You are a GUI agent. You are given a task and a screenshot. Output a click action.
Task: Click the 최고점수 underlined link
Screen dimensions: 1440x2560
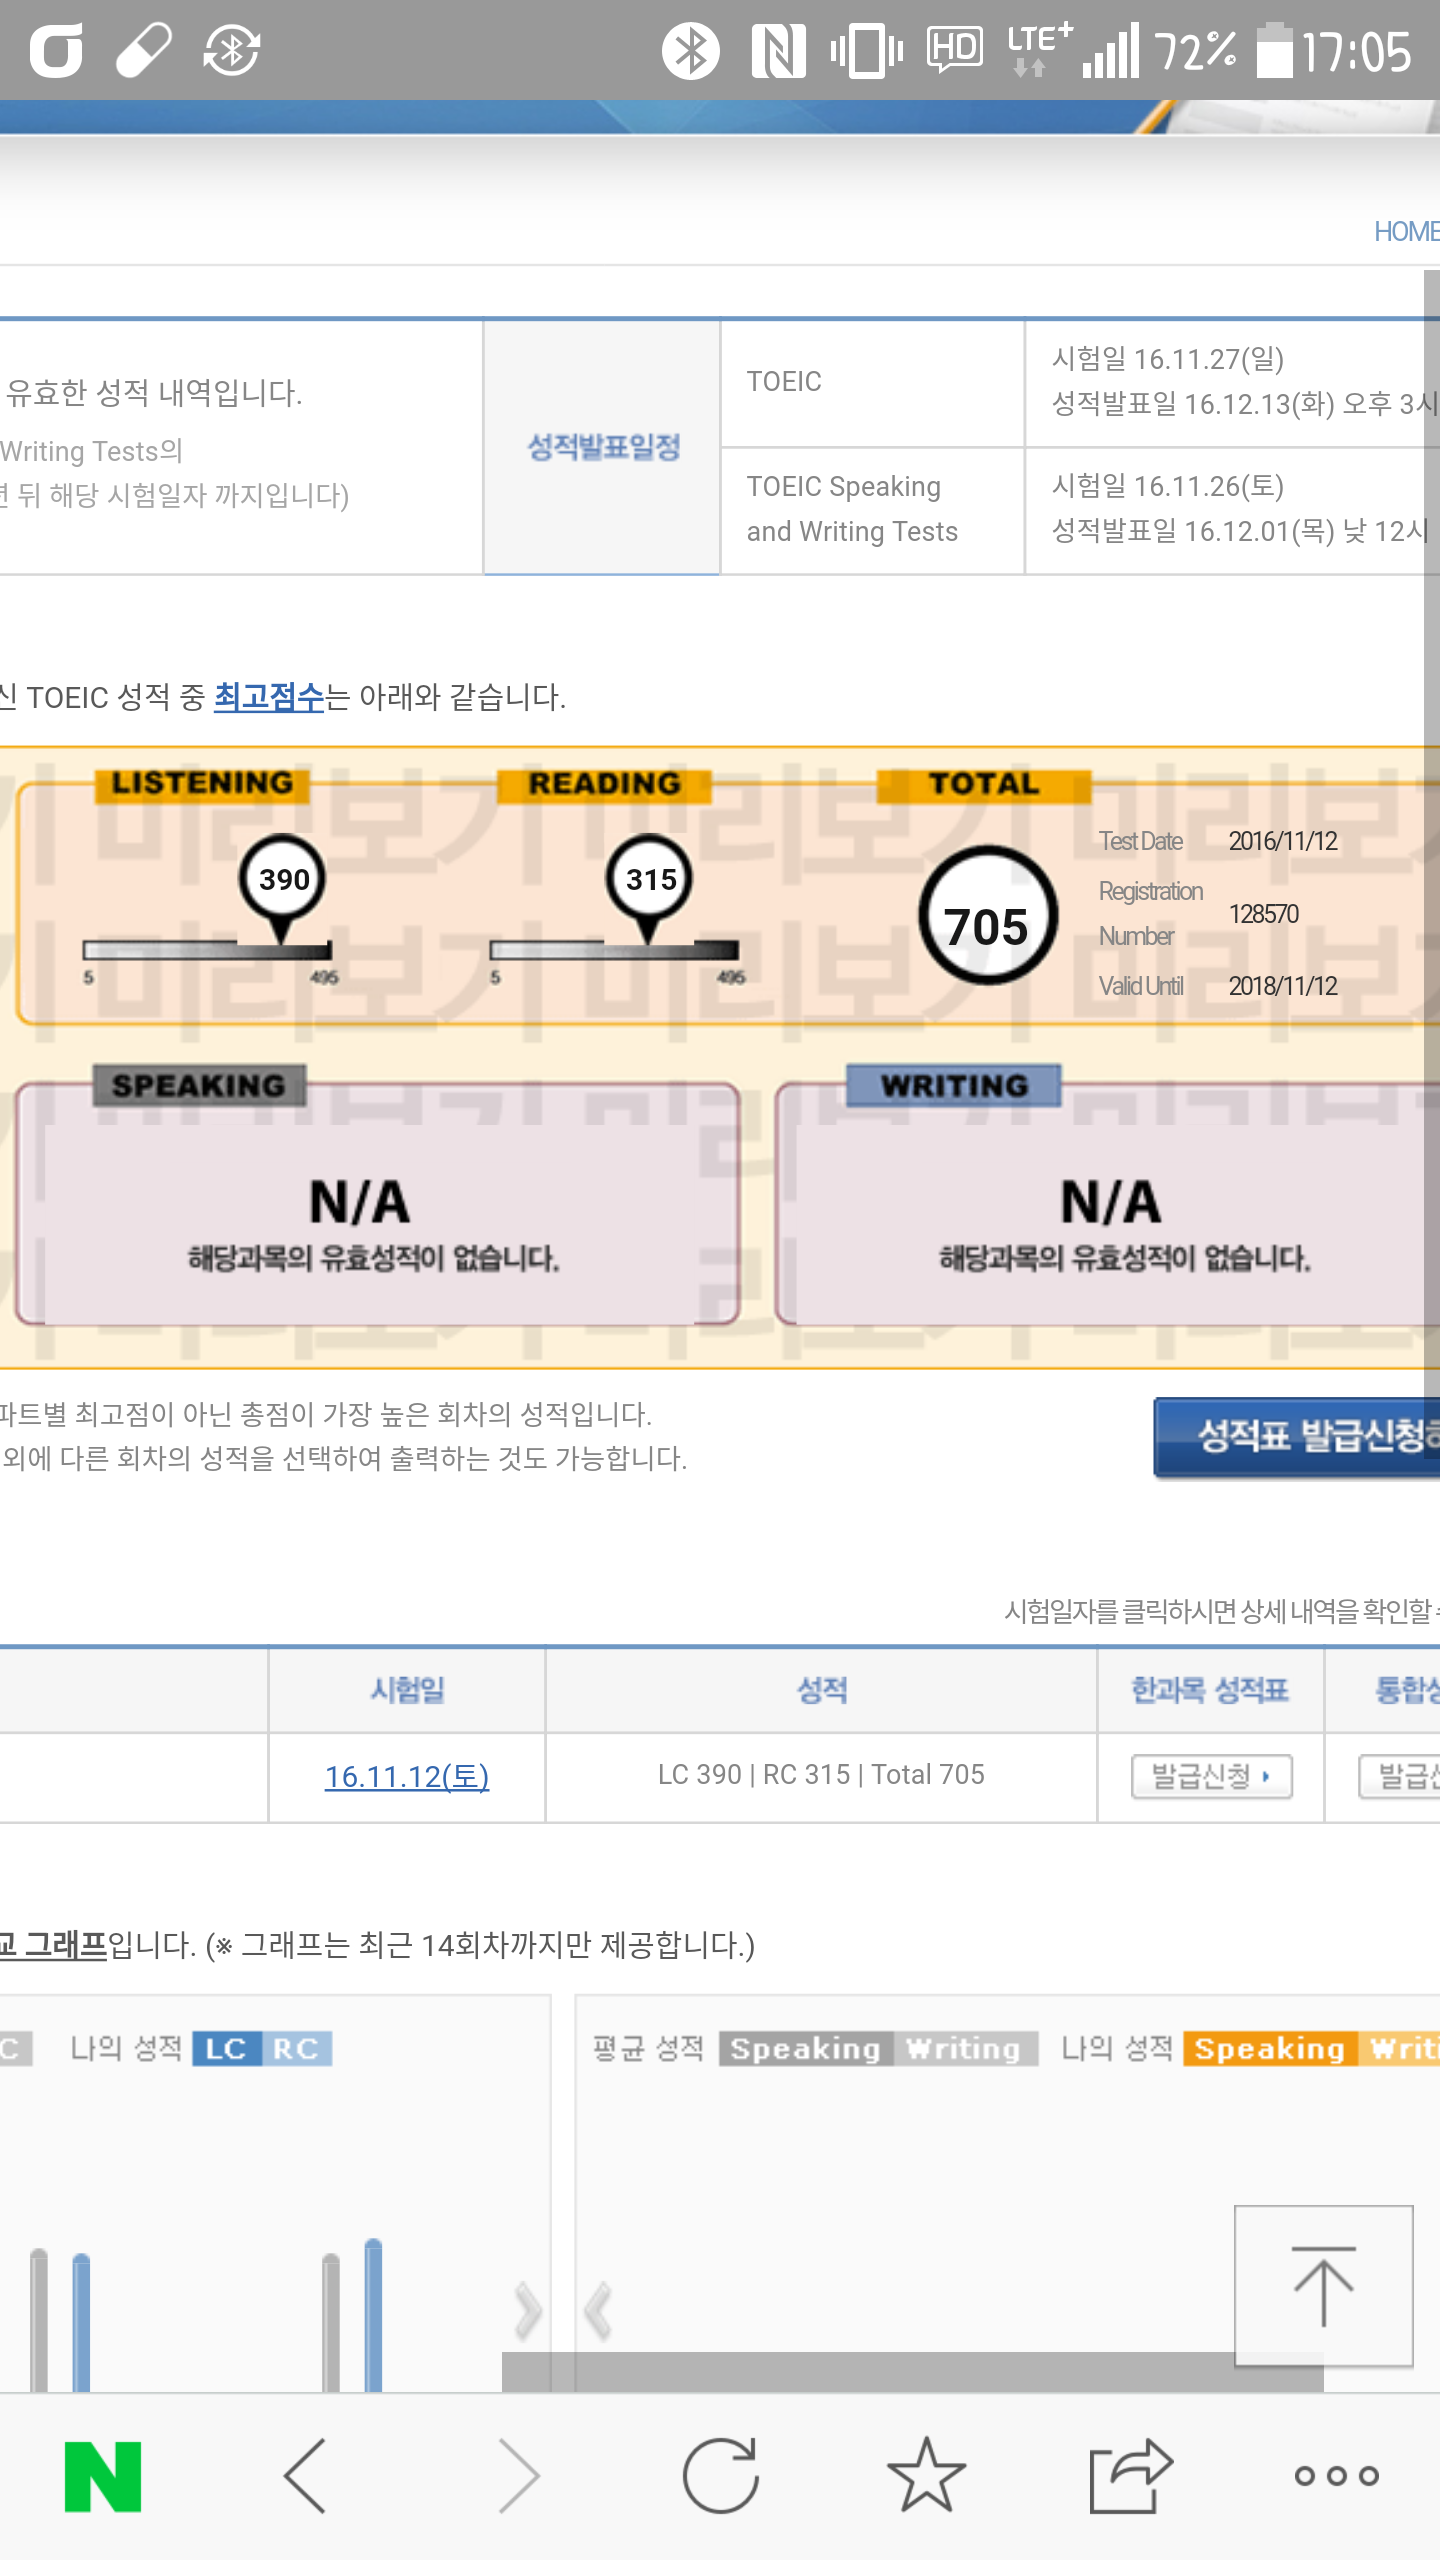tap(269, 697)
